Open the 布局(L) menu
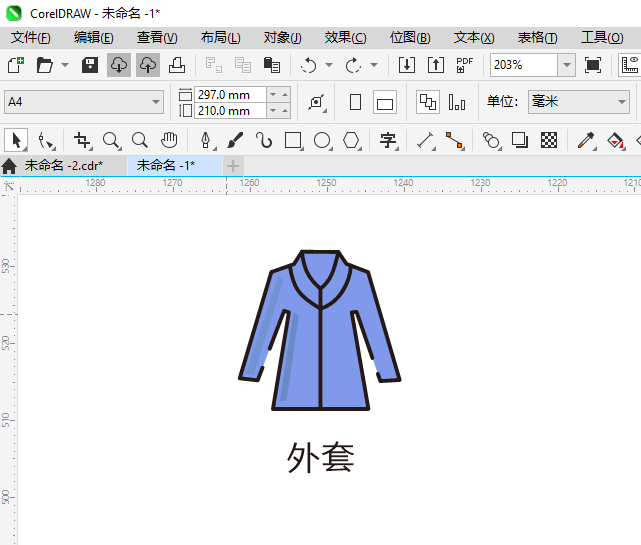The height and width of the screenshot is (545, 641). point(220,38)
